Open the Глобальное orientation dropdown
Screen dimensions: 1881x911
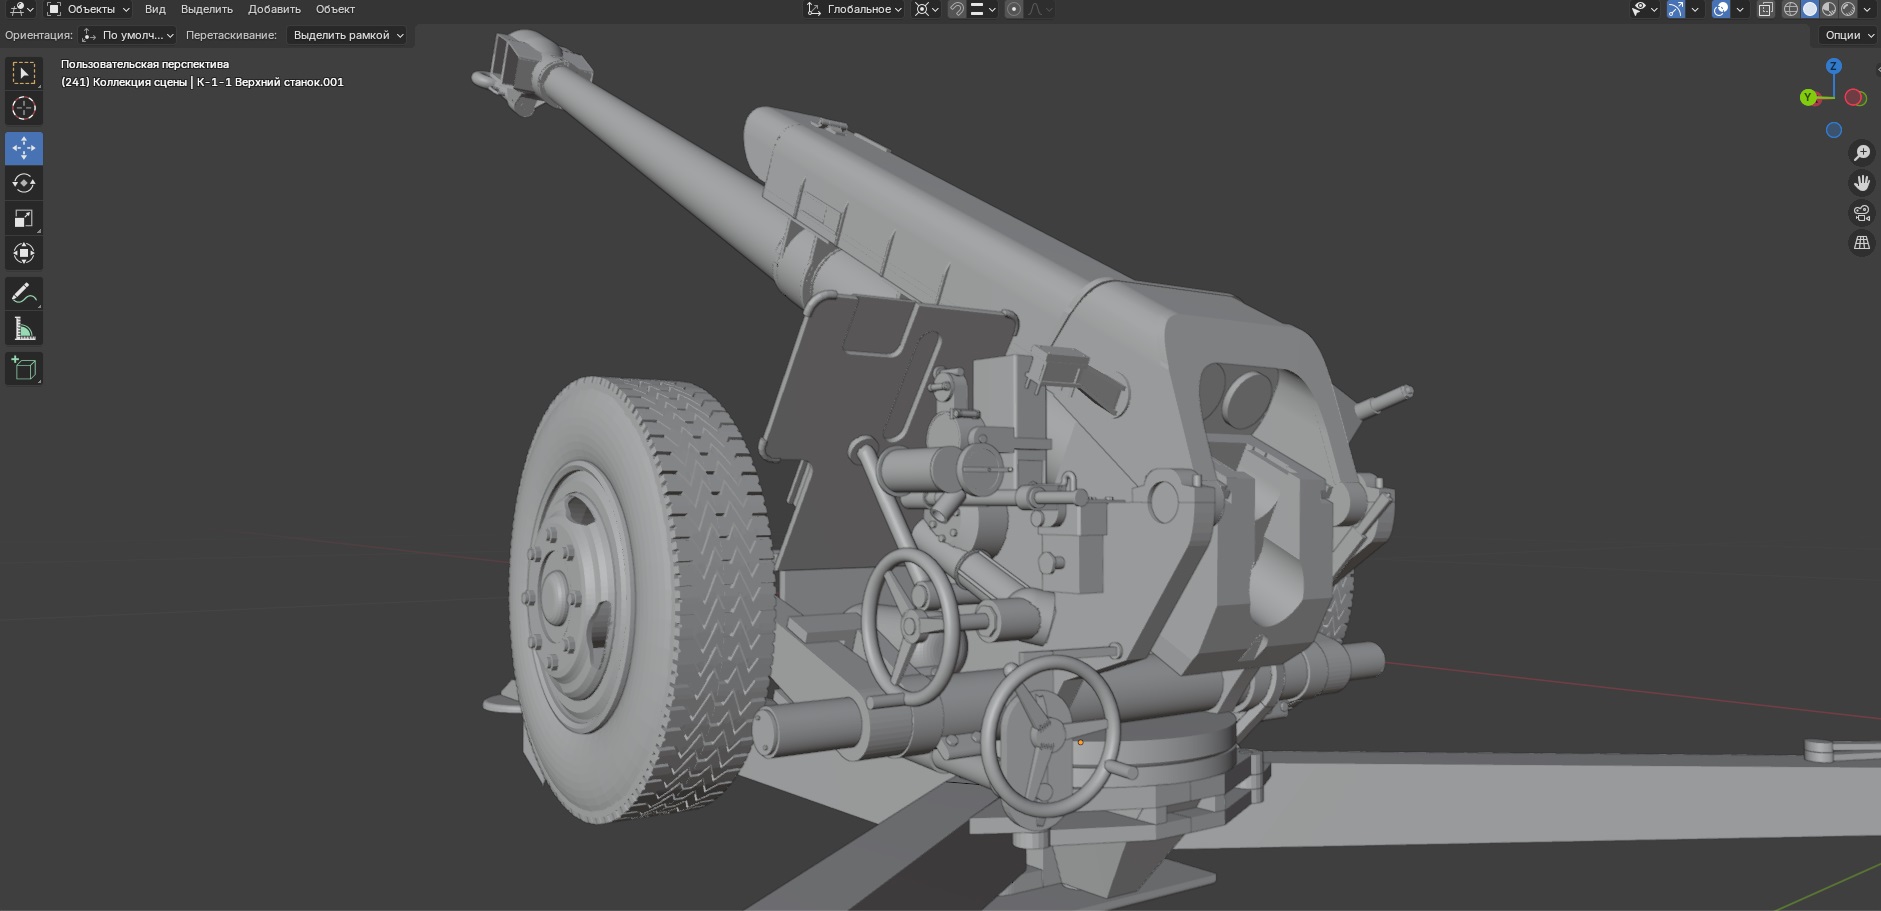coord(854,9)
